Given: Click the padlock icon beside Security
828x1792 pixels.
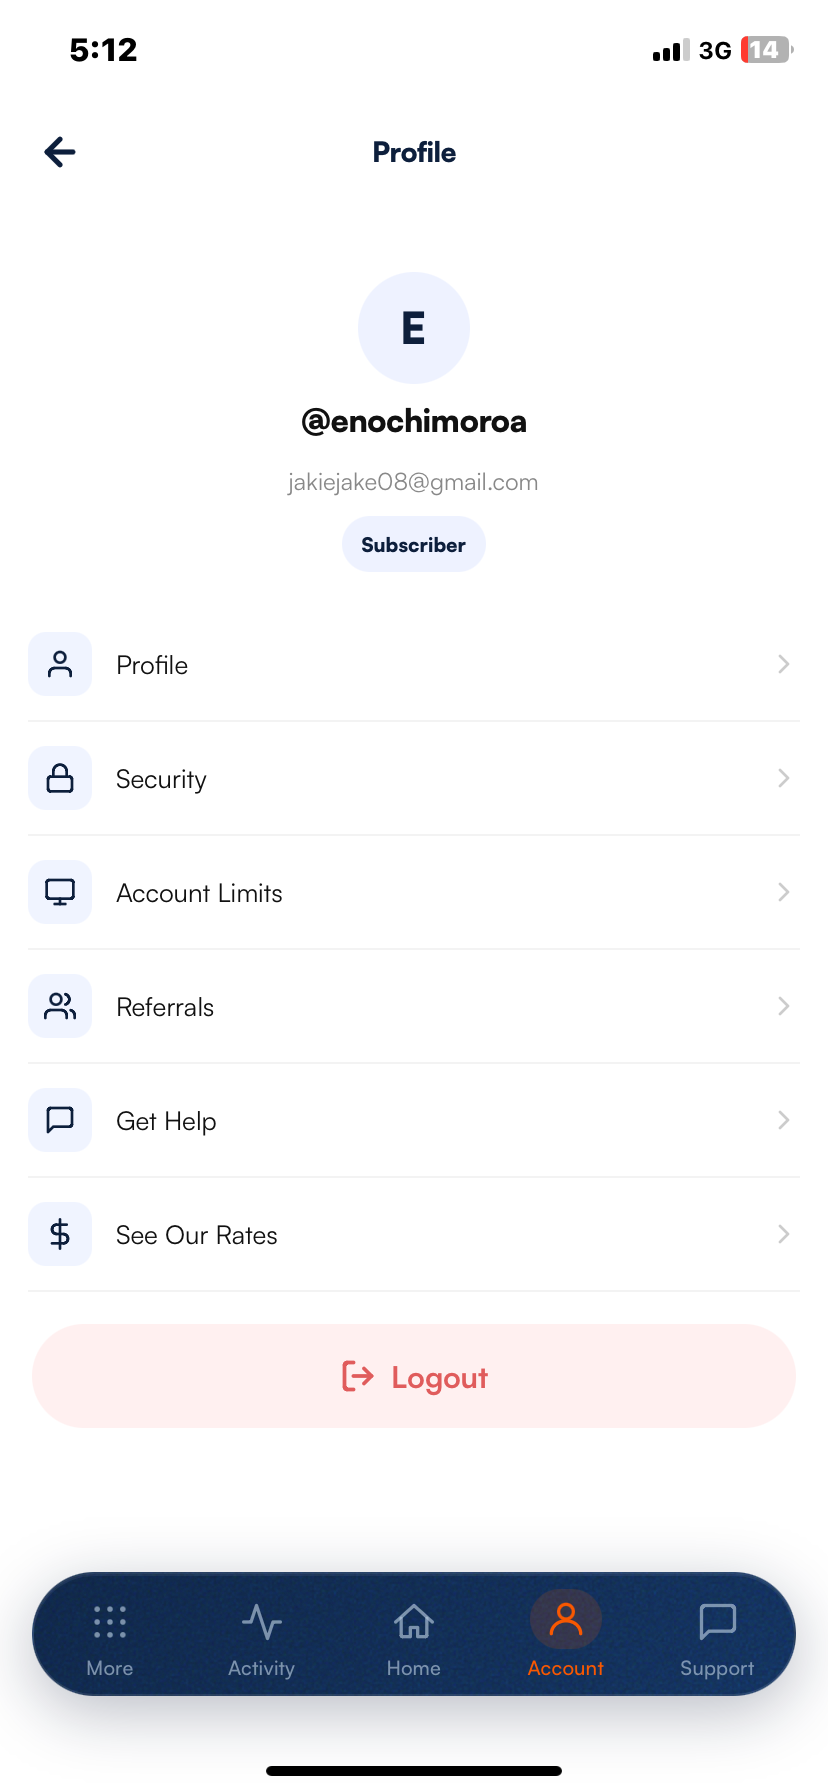Looking at the screenshot, I should (60, 778).
